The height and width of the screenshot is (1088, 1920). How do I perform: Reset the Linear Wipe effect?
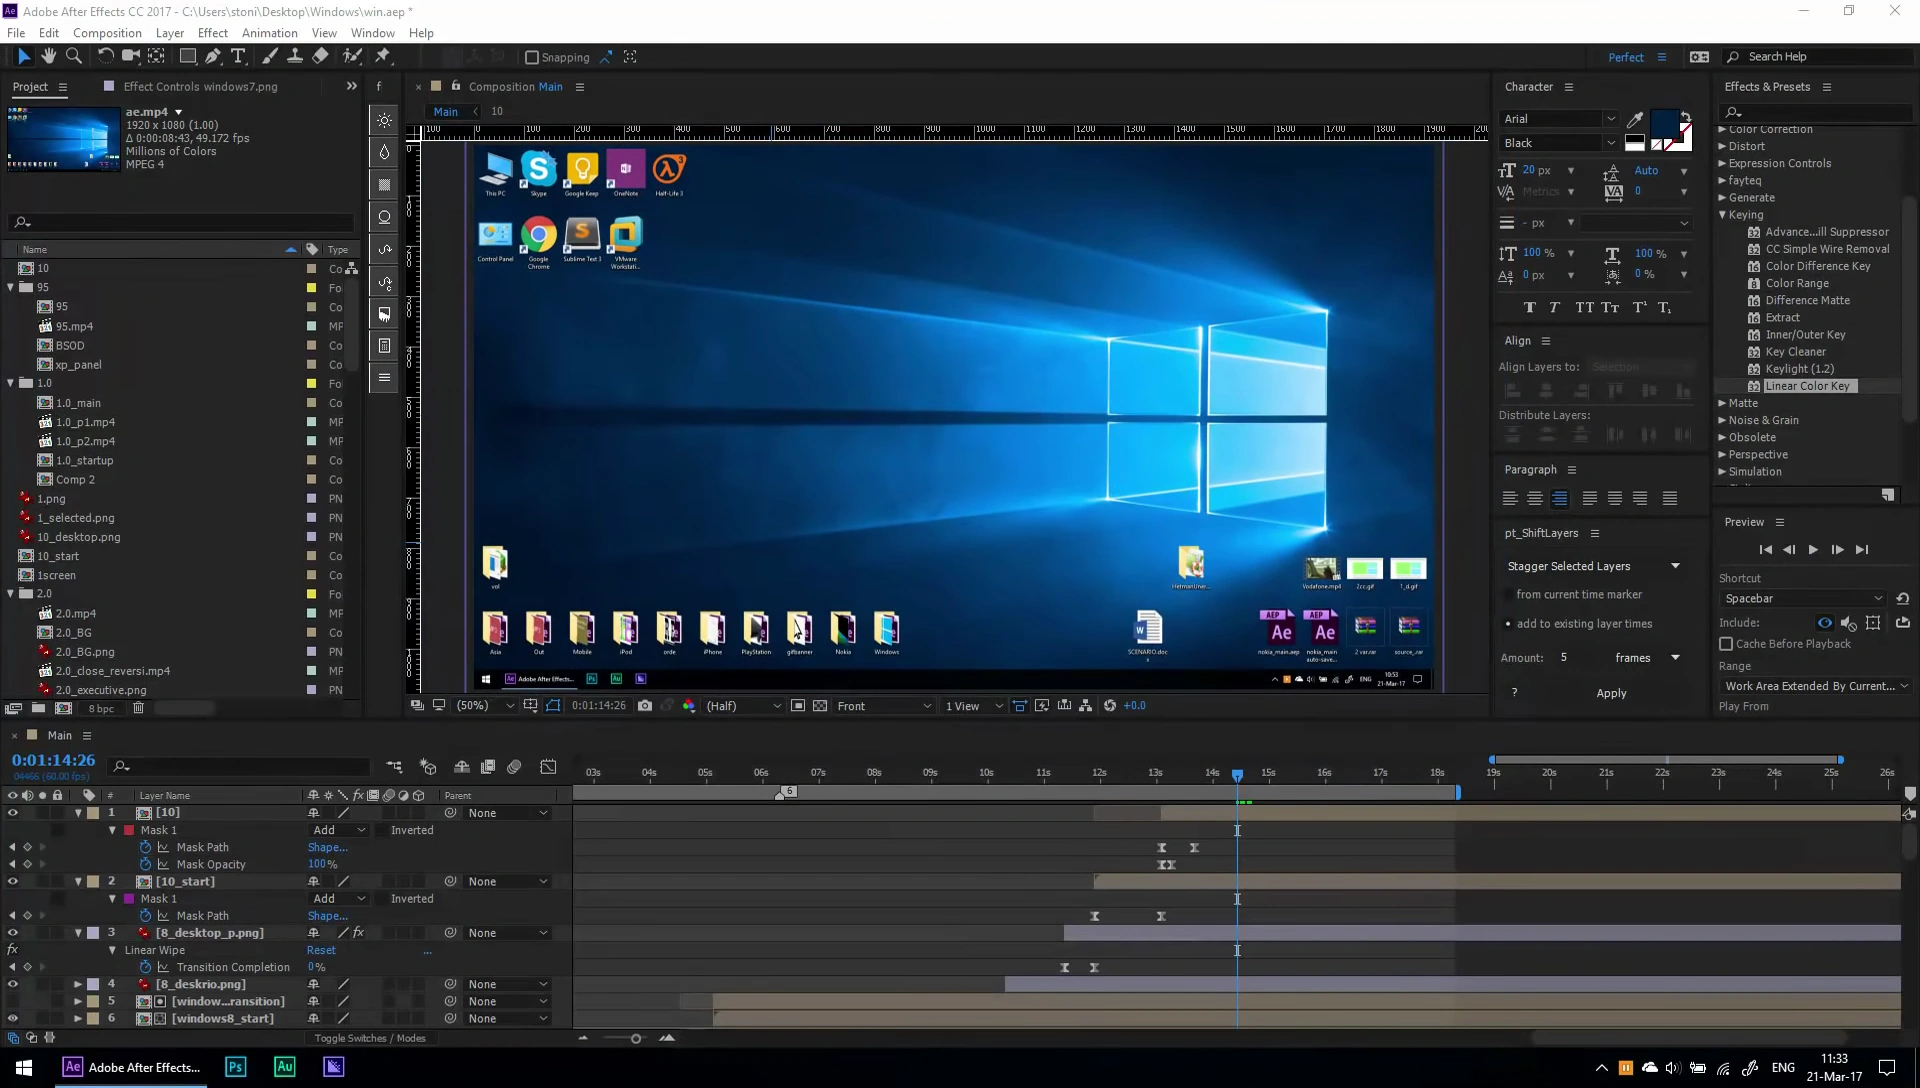[321, 951]
